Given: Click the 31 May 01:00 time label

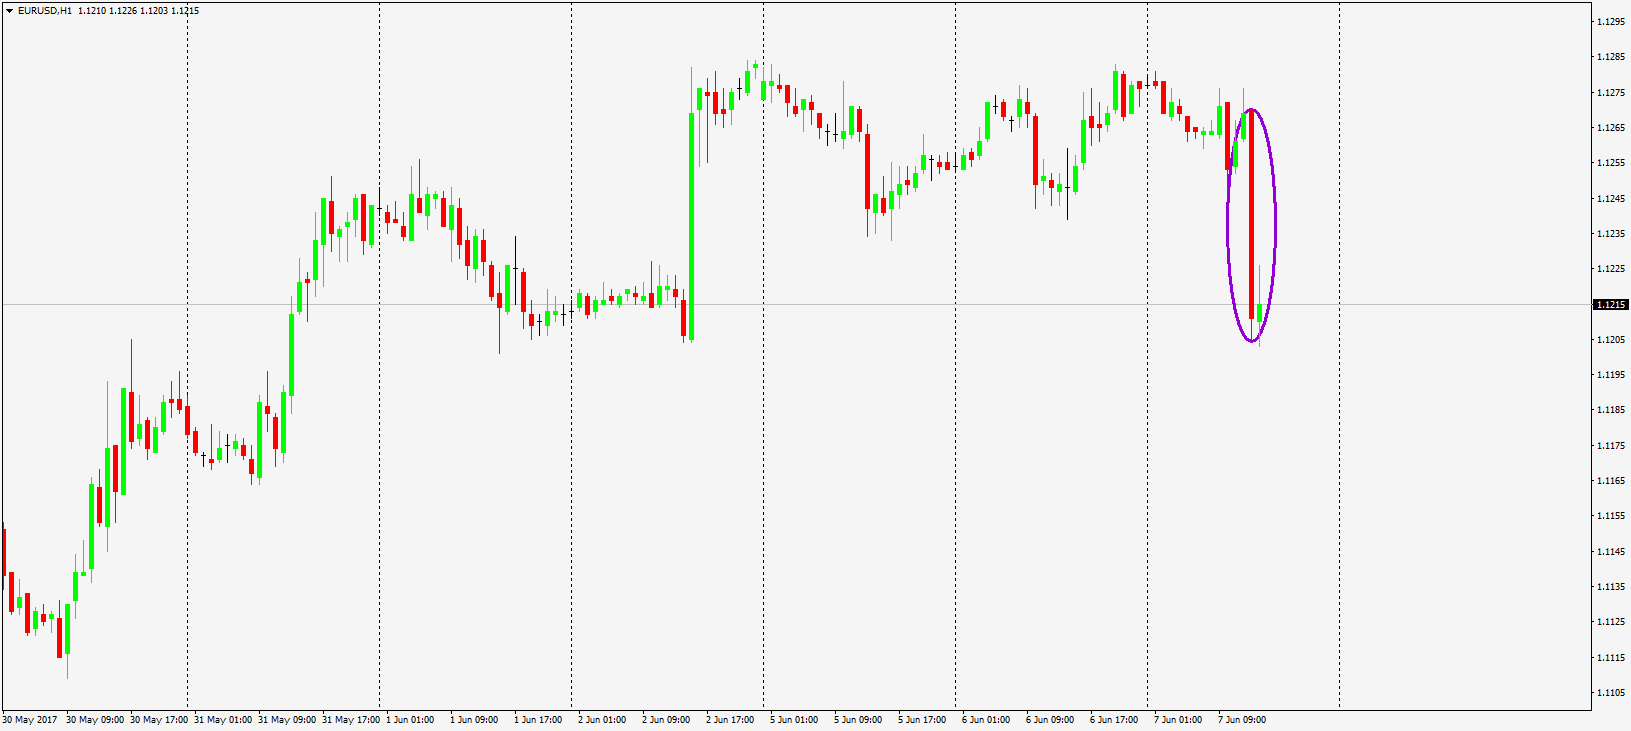Looking at the screenshot, I should click(223, 720).
